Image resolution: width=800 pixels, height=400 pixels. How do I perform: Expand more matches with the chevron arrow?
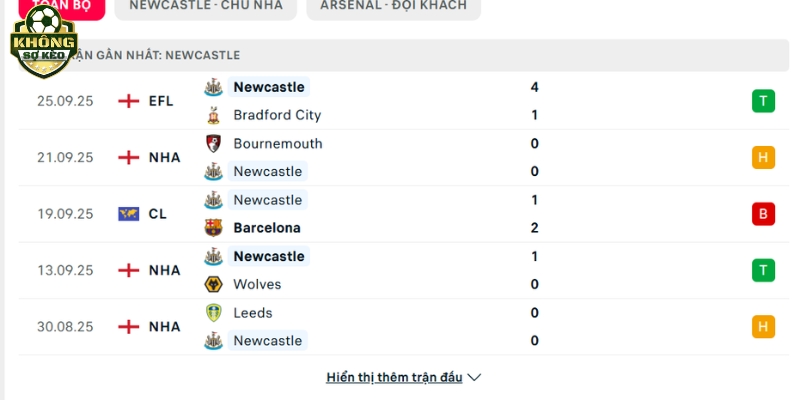[474, 378]
